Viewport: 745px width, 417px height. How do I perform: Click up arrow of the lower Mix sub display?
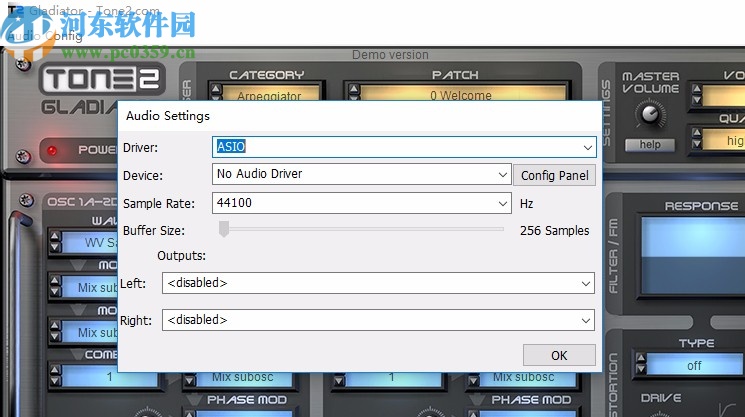click(x=55, y=325)
